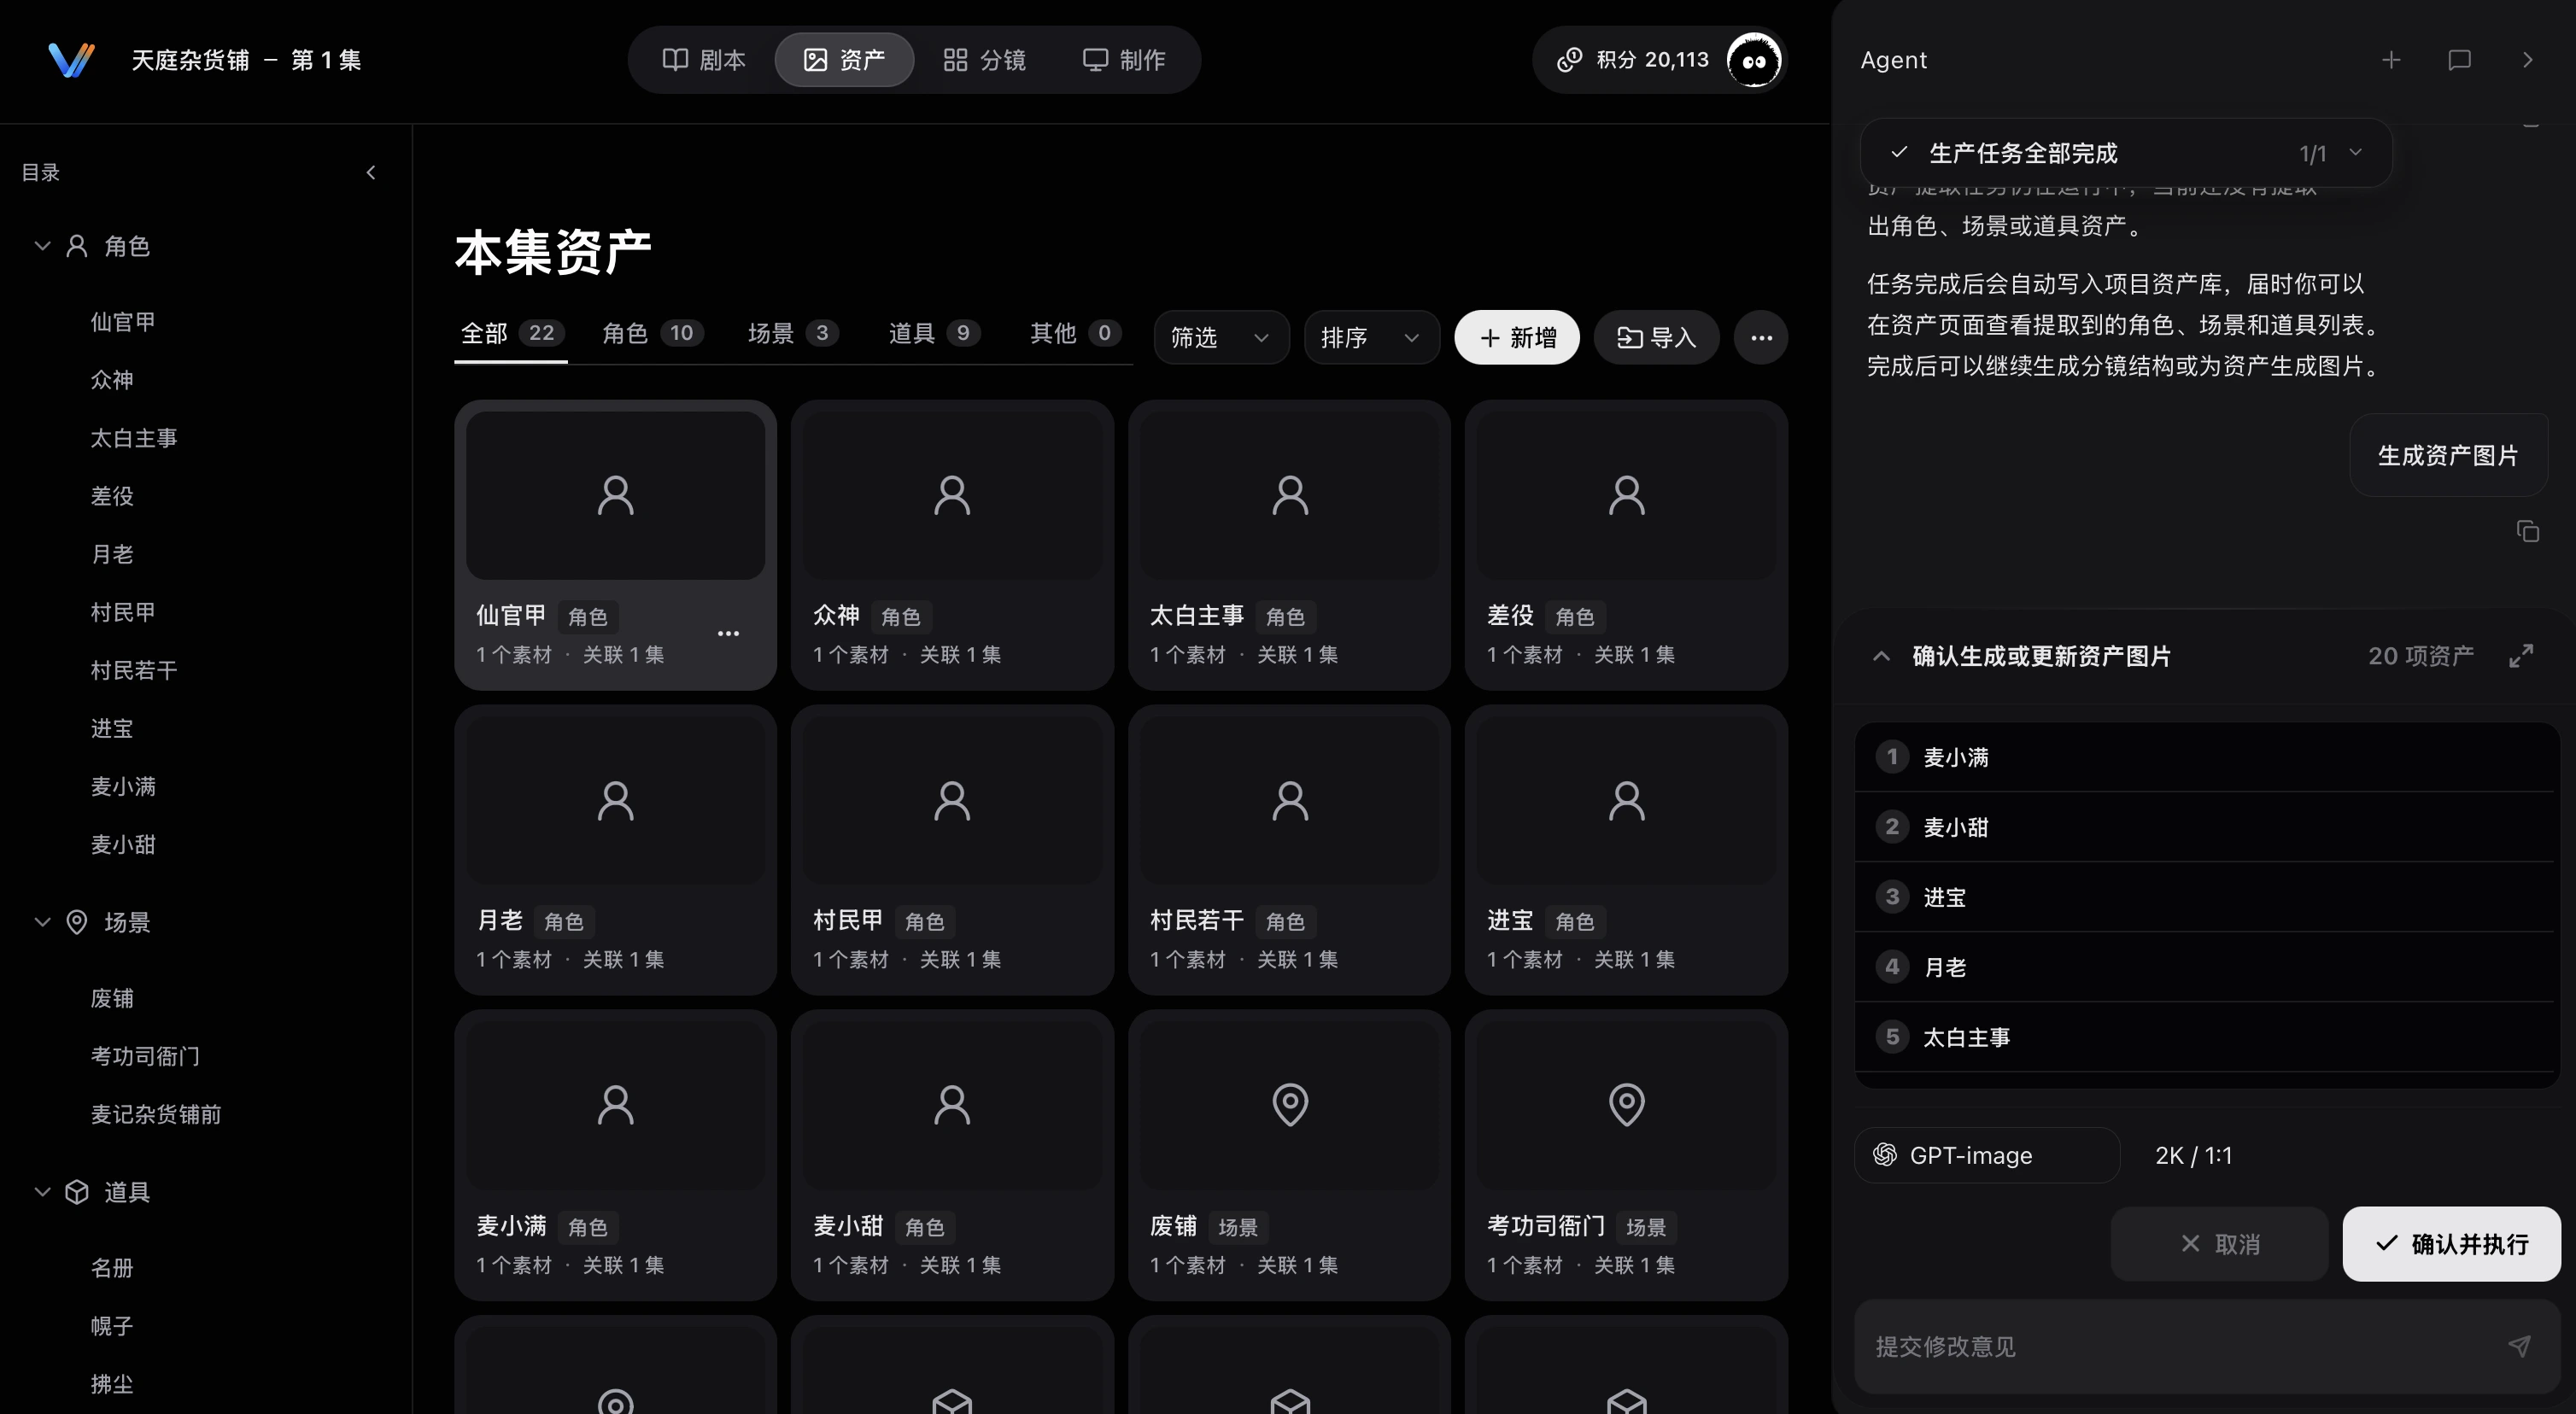Image resolution: width=2576 pixels, height=1414 pixels.
Task: Click list item 5 太白主事 in Agent panel
Action: [x=2205, y=1037]
